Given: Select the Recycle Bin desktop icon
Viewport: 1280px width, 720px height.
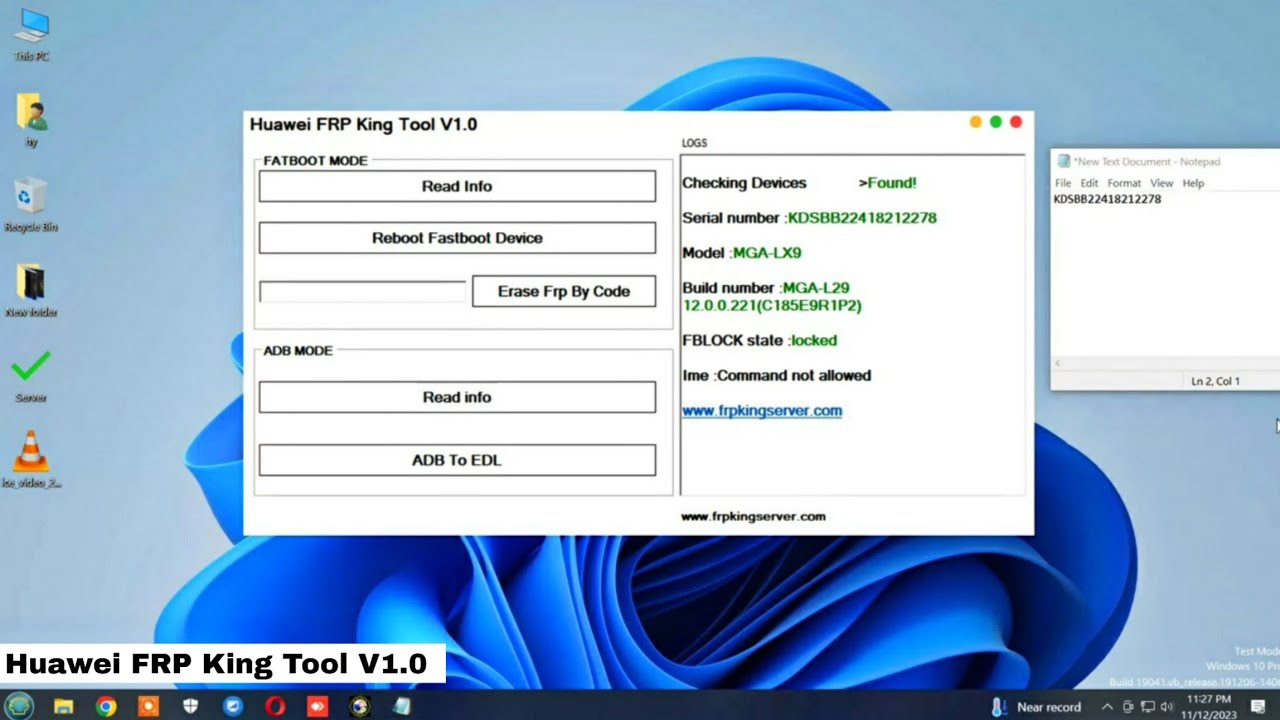Looking at the screenshot, I should [x=31, y=205].
